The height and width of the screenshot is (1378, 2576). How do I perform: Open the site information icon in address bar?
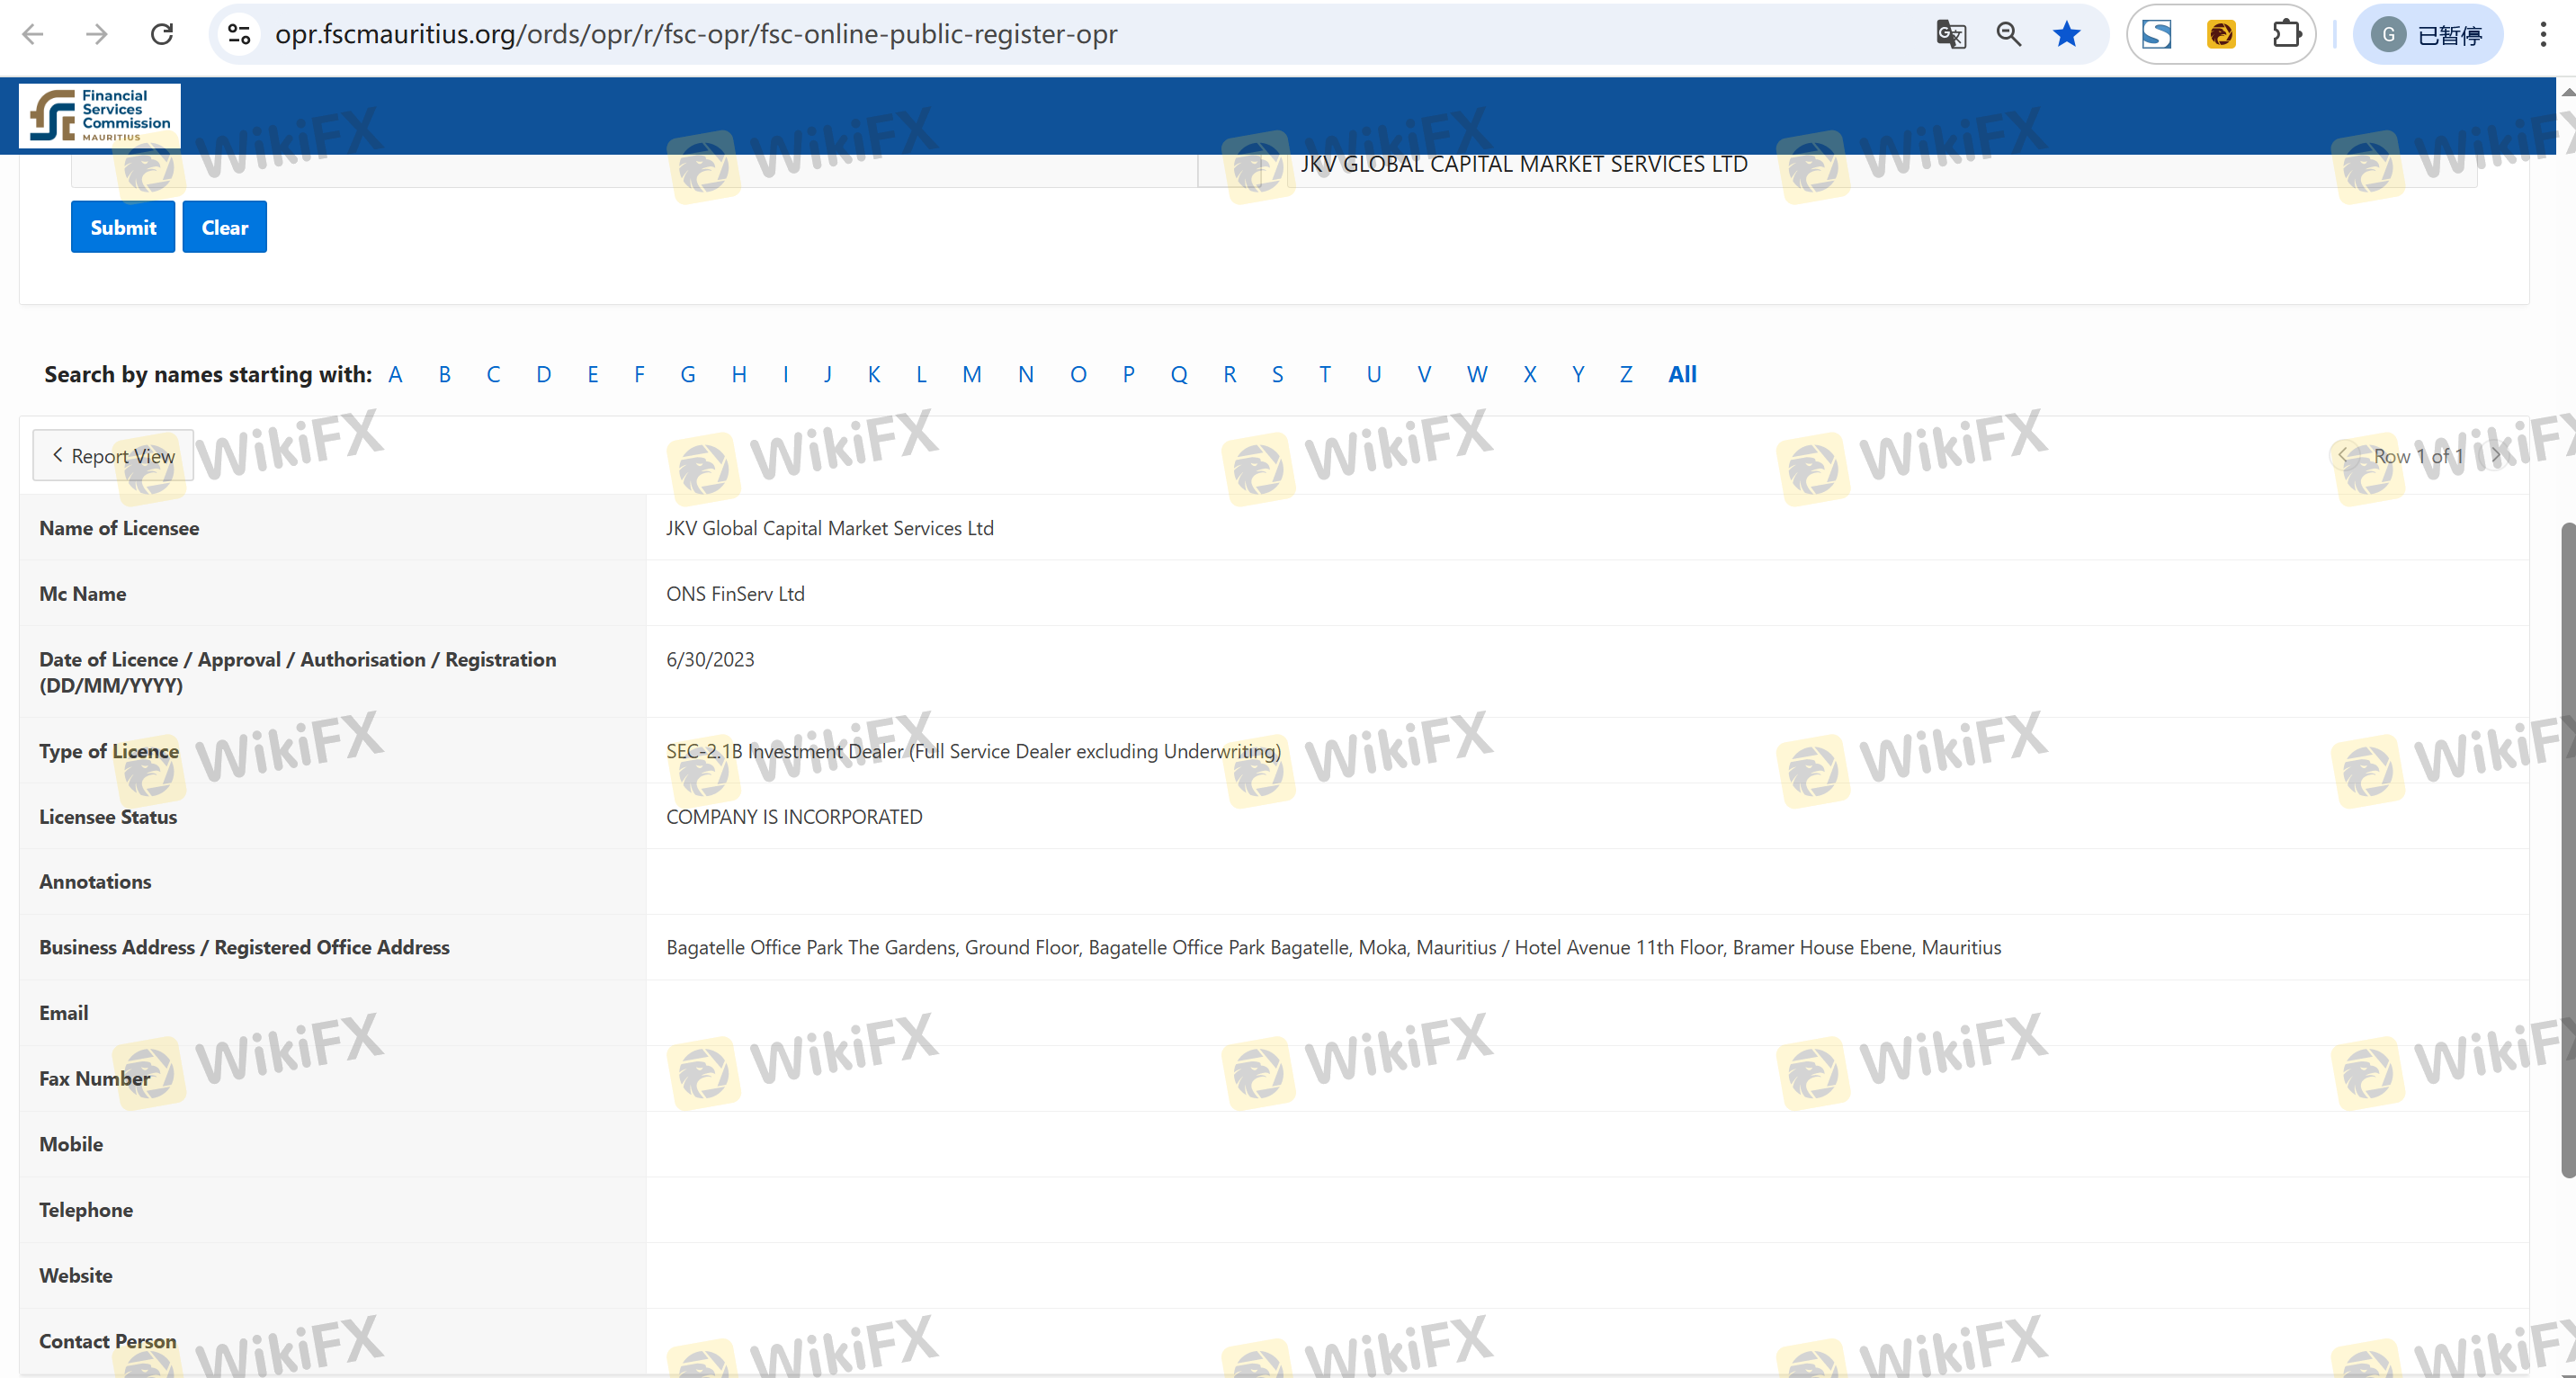click(239, 34)
